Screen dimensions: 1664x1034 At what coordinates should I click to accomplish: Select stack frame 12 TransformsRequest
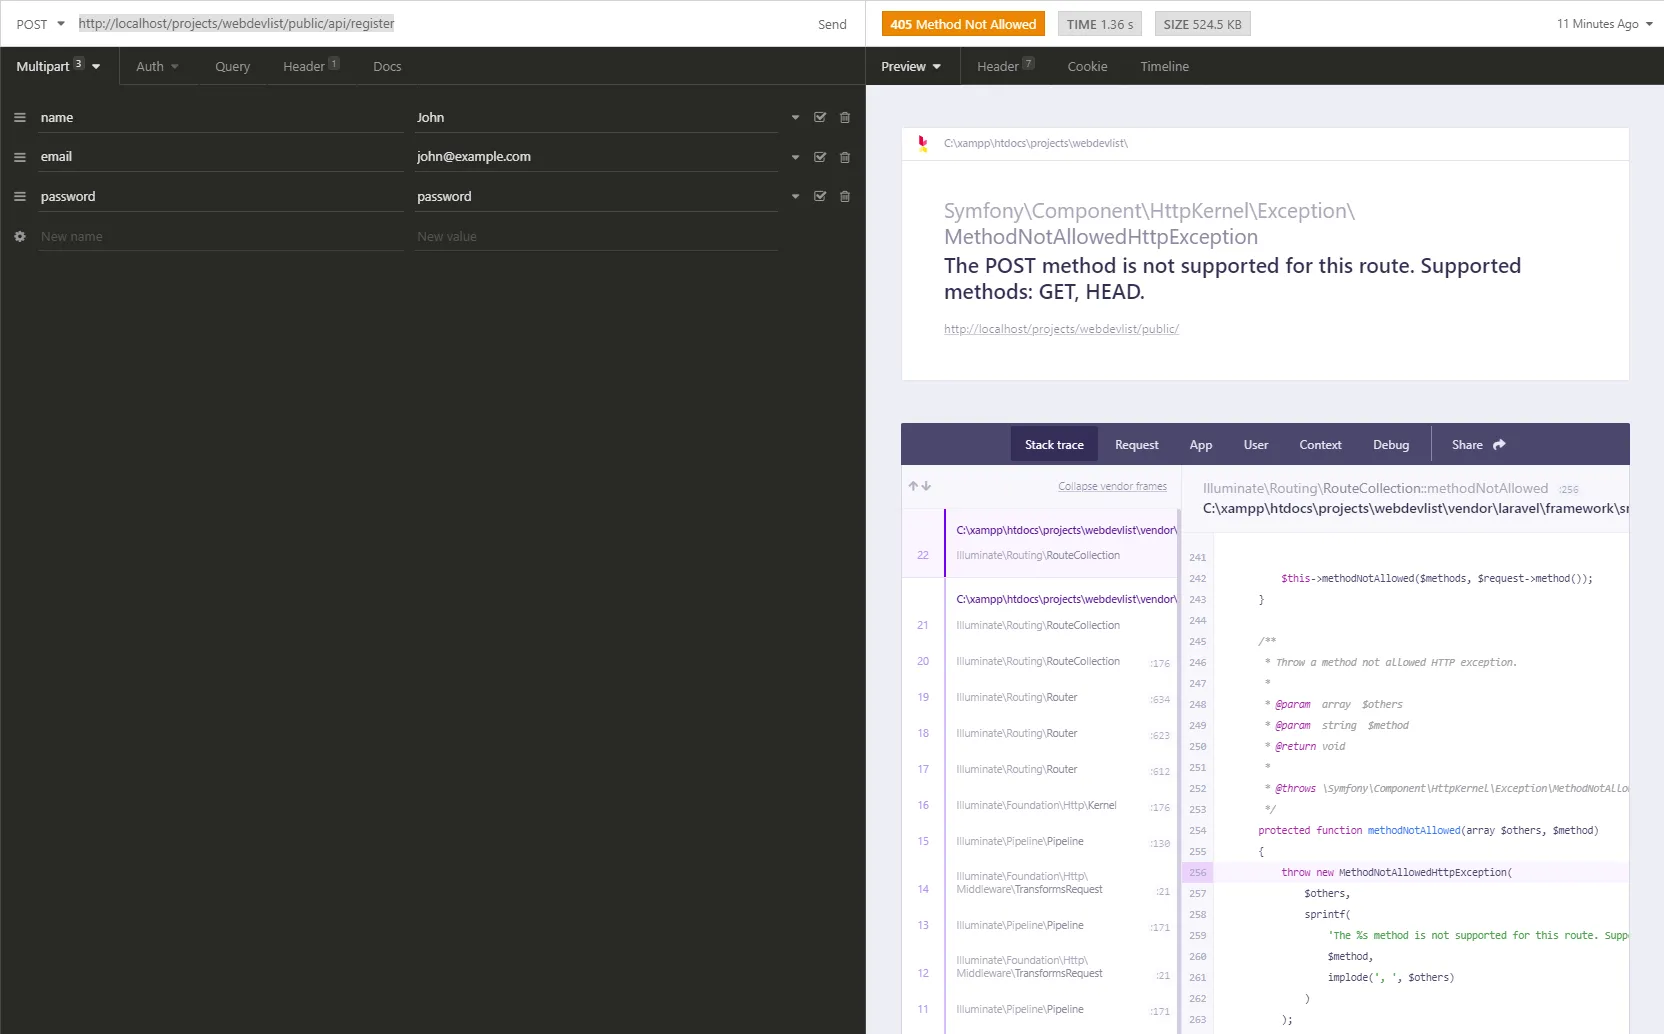tap(1040, 967)
